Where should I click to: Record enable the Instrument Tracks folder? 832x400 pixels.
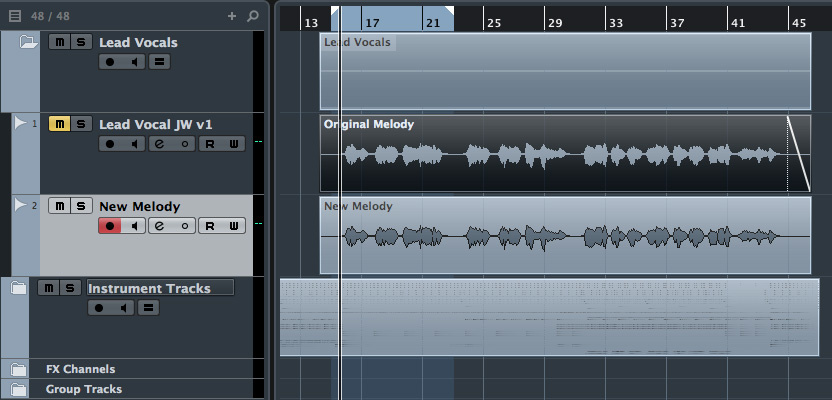(99, 308)
